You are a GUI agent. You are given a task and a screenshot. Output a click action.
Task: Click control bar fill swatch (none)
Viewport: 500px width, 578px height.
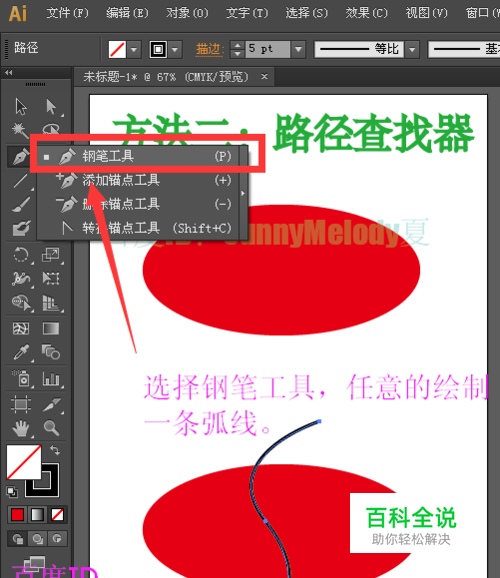[117, 49]
